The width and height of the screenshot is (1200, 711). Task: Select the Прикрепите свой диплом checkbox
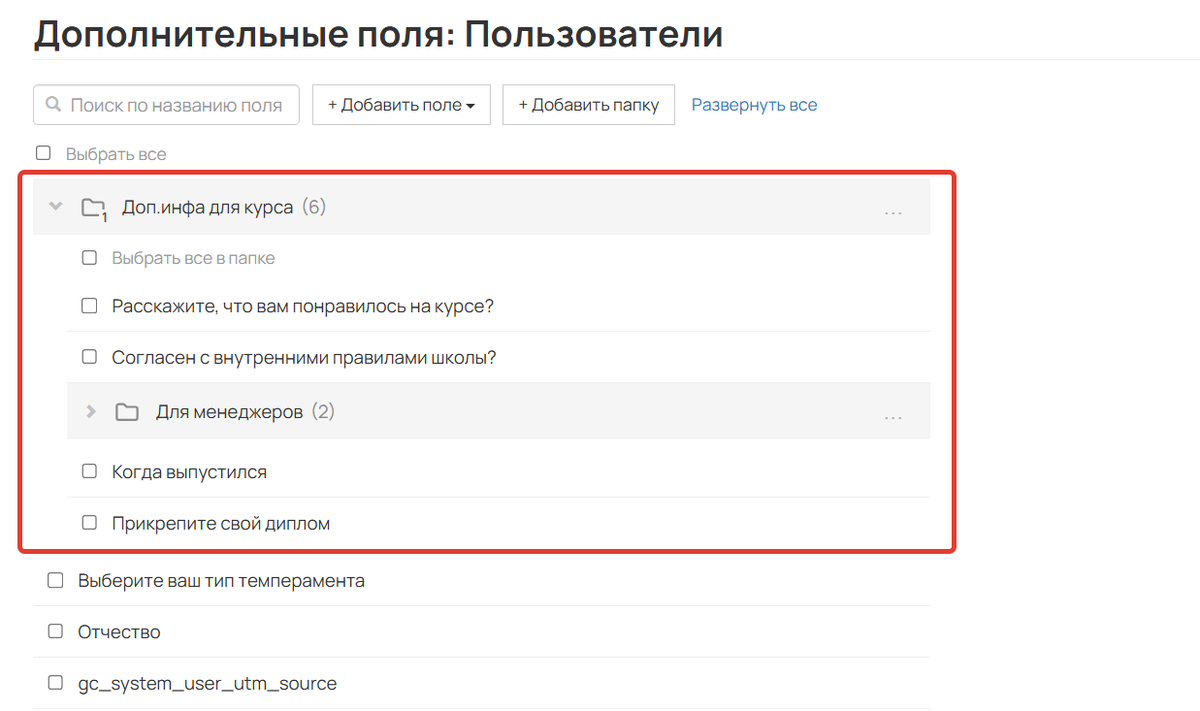(89, 523)
